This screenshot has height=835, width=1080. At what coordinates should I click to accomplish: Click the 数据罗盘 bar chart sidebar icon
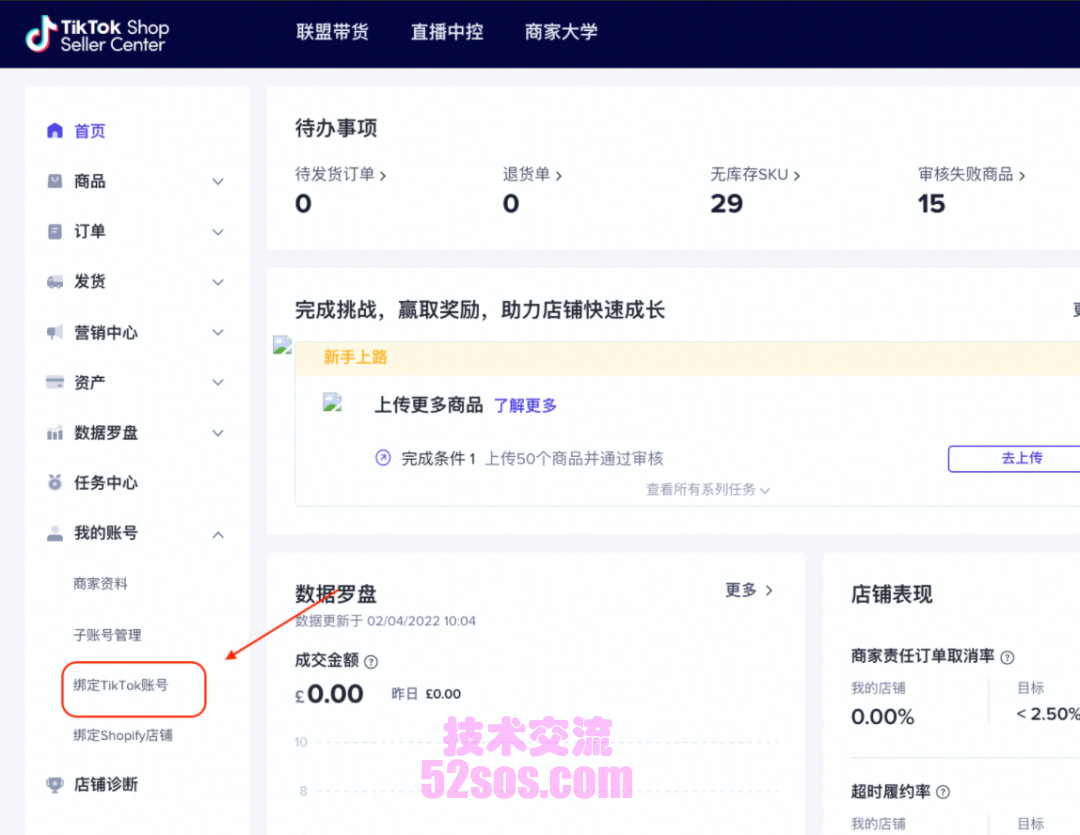point(55,433)
